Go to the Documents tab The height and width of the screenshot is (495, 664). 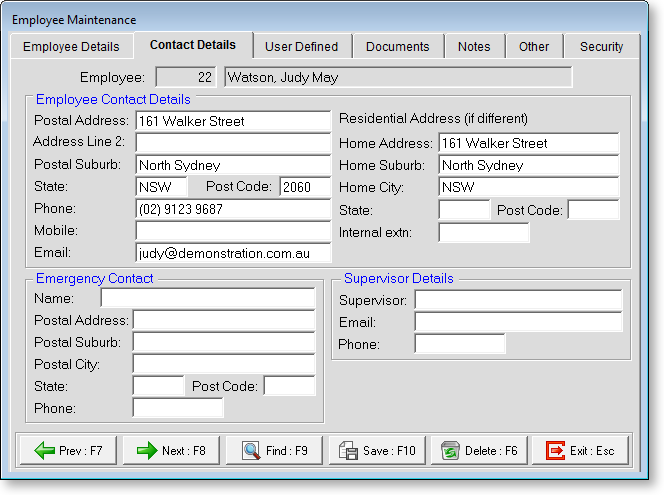coord(397,46)
